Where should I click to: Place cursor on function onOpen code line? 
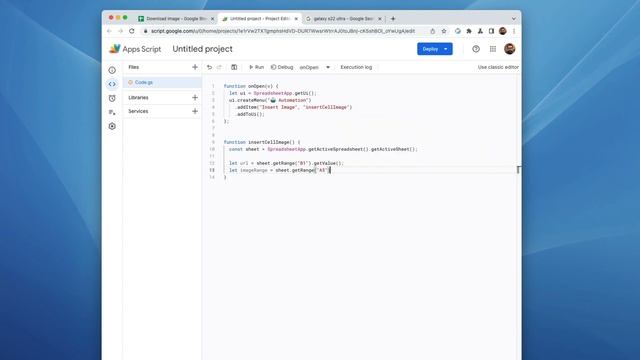click(x=251, y=86)
